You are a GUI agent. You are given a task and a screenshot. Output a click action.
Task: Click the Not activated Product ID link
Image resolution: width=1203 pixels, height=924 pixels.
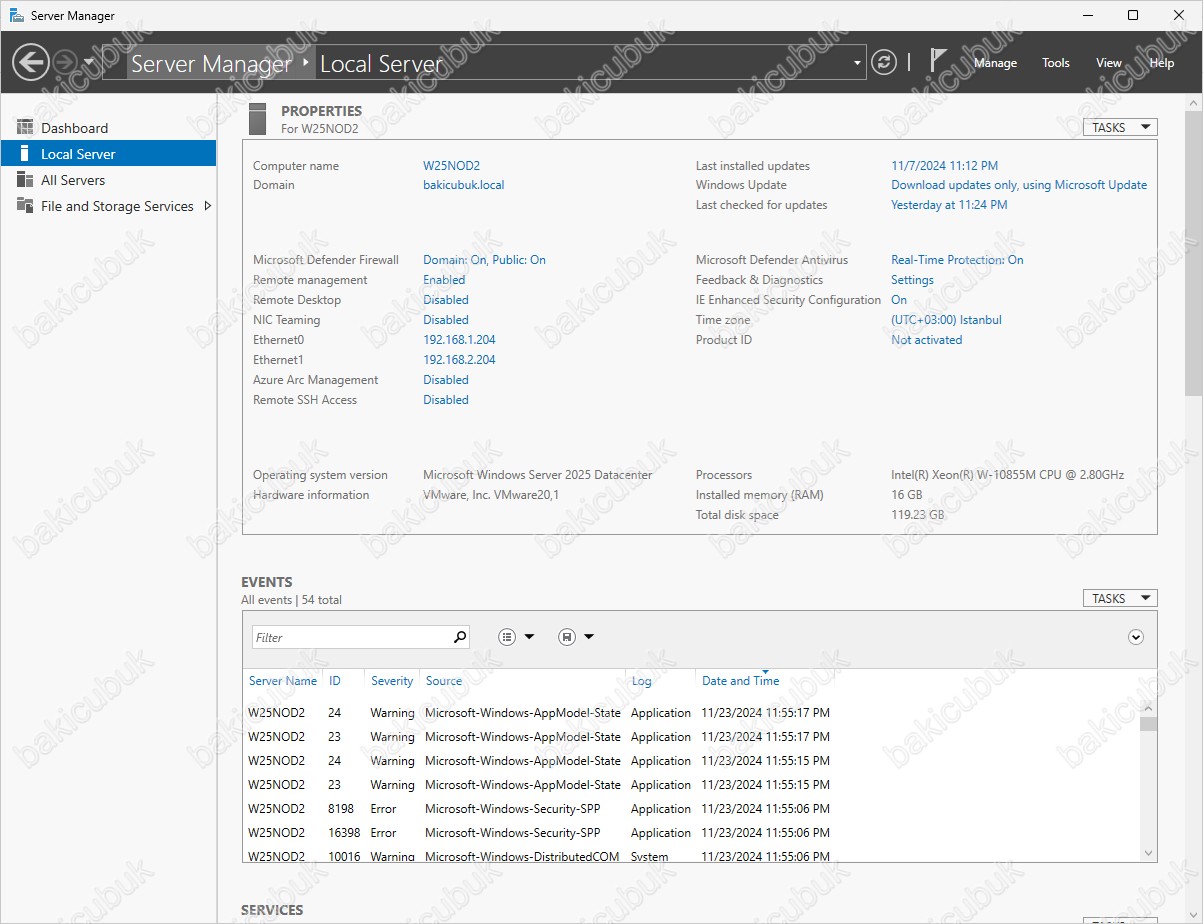[926, 340]
